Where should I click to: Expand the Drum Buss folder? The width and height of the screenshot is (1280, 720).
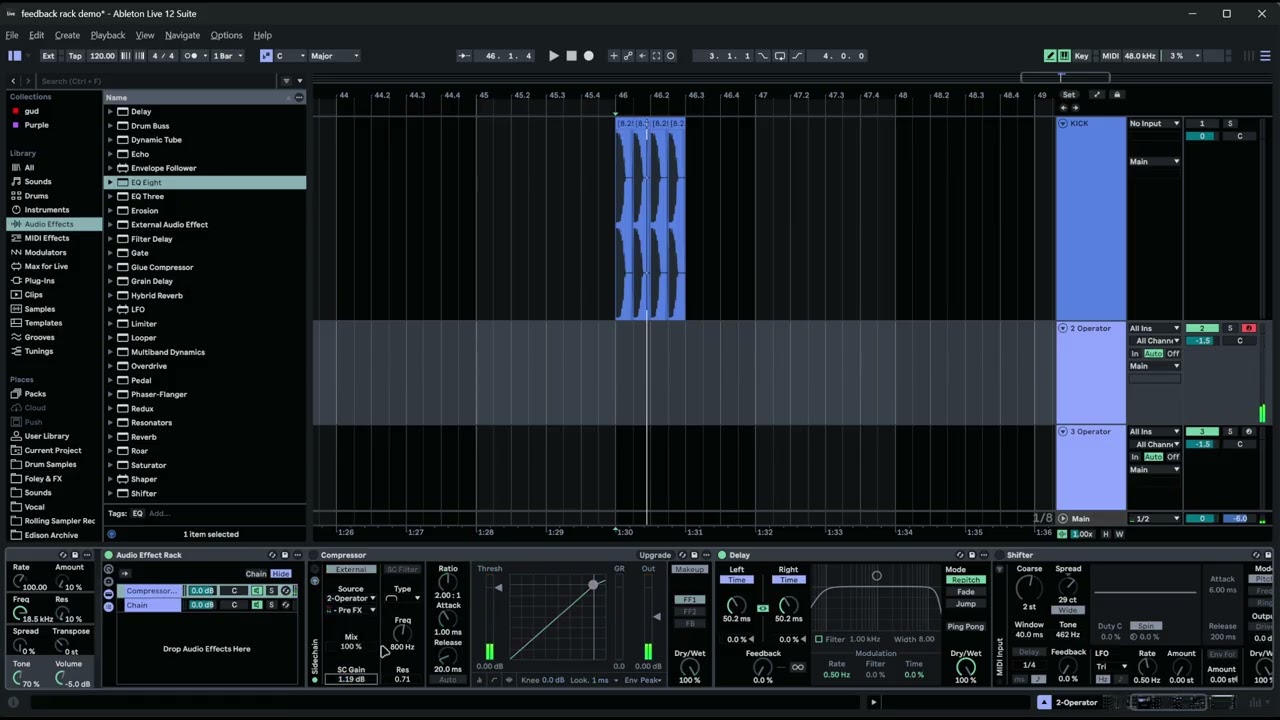click(110, 126)
